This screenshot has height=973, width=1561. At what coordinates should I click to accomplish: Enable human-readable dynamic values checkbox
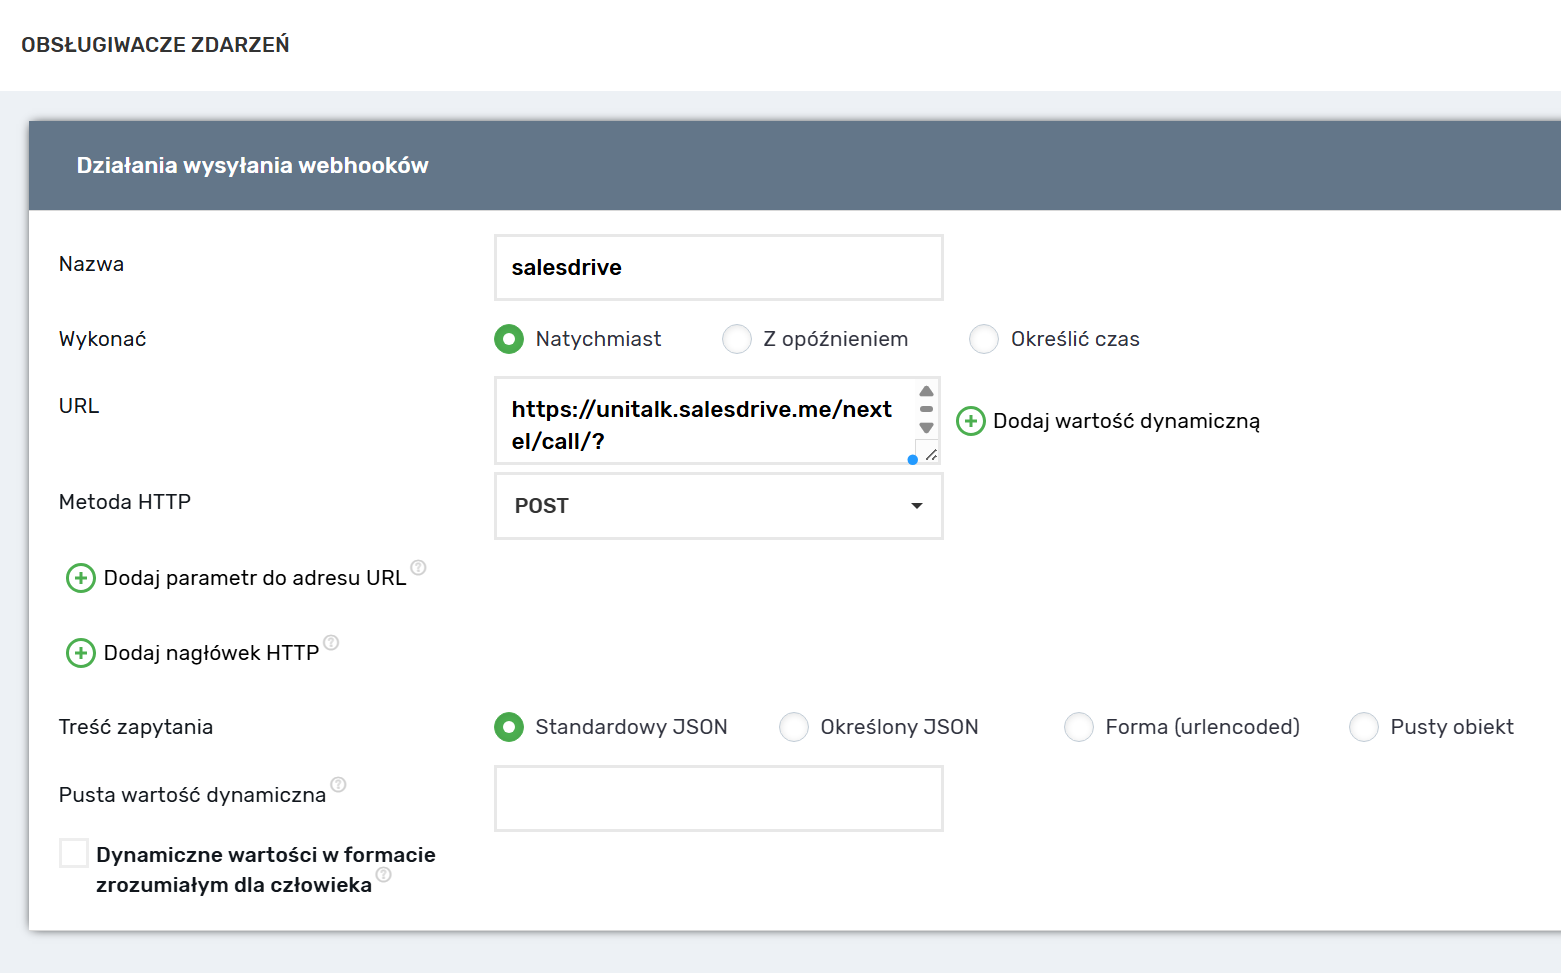(74, 853)
